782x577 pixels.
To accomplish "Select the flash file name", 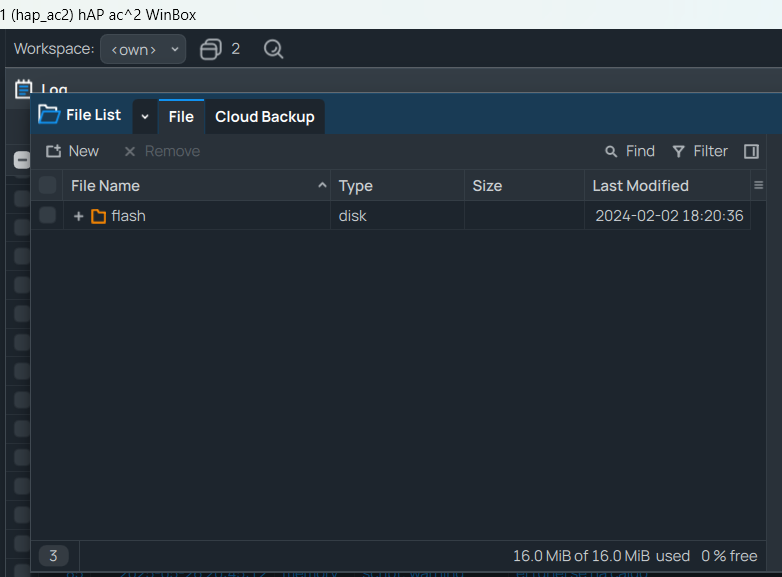I will 129,216.
